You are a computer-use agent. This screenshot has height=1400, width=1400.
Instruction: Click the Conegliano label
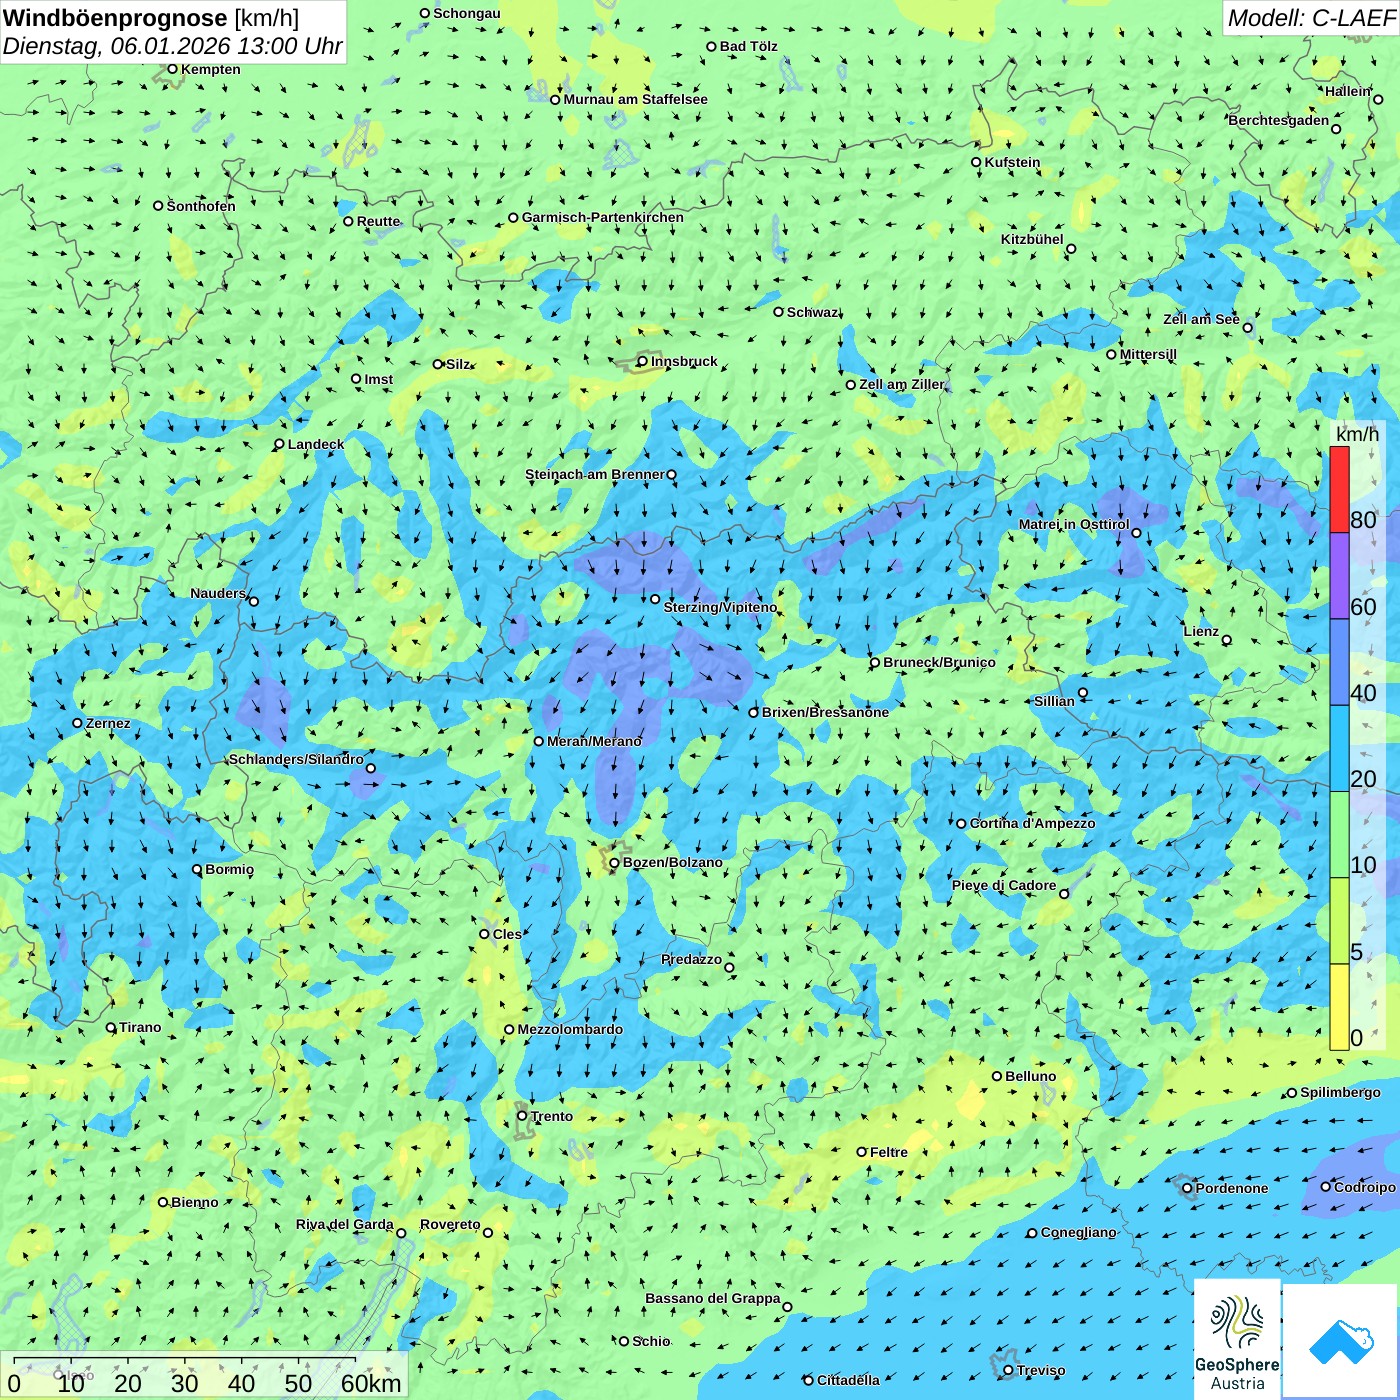1079,1232
